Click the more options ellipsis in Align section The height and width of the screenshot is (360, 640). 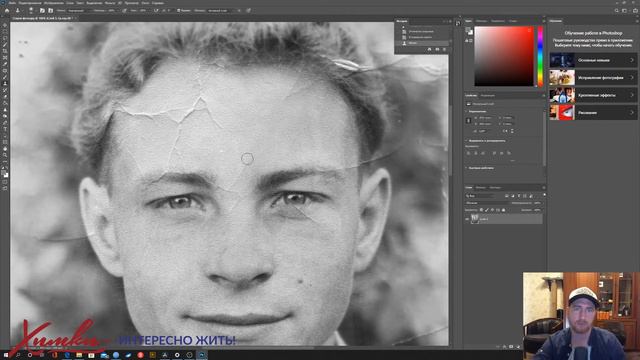pyautogui.click(x=513, y=160)
